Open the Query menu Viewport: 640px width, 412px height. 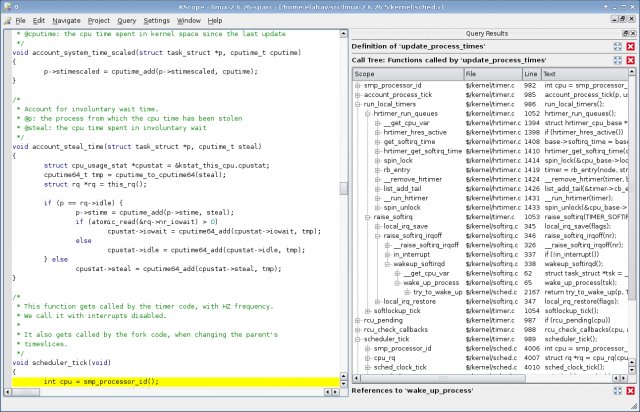click(x=125, y=20)
